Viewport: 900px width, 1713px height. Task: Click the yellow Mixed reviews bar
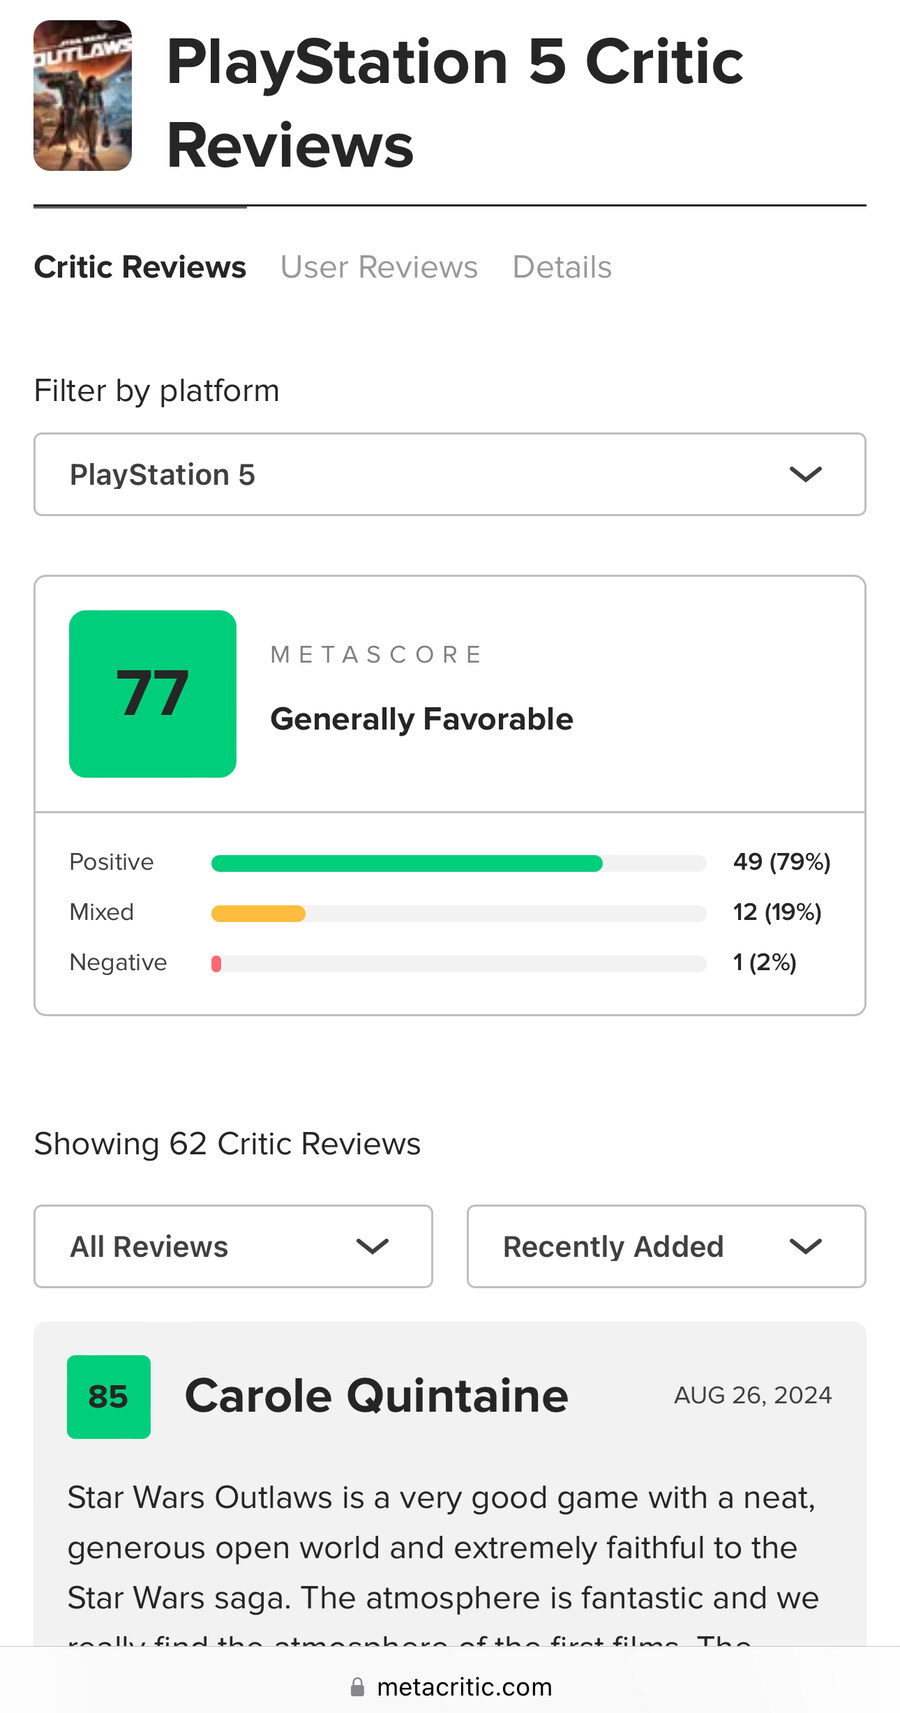(258, 913)
